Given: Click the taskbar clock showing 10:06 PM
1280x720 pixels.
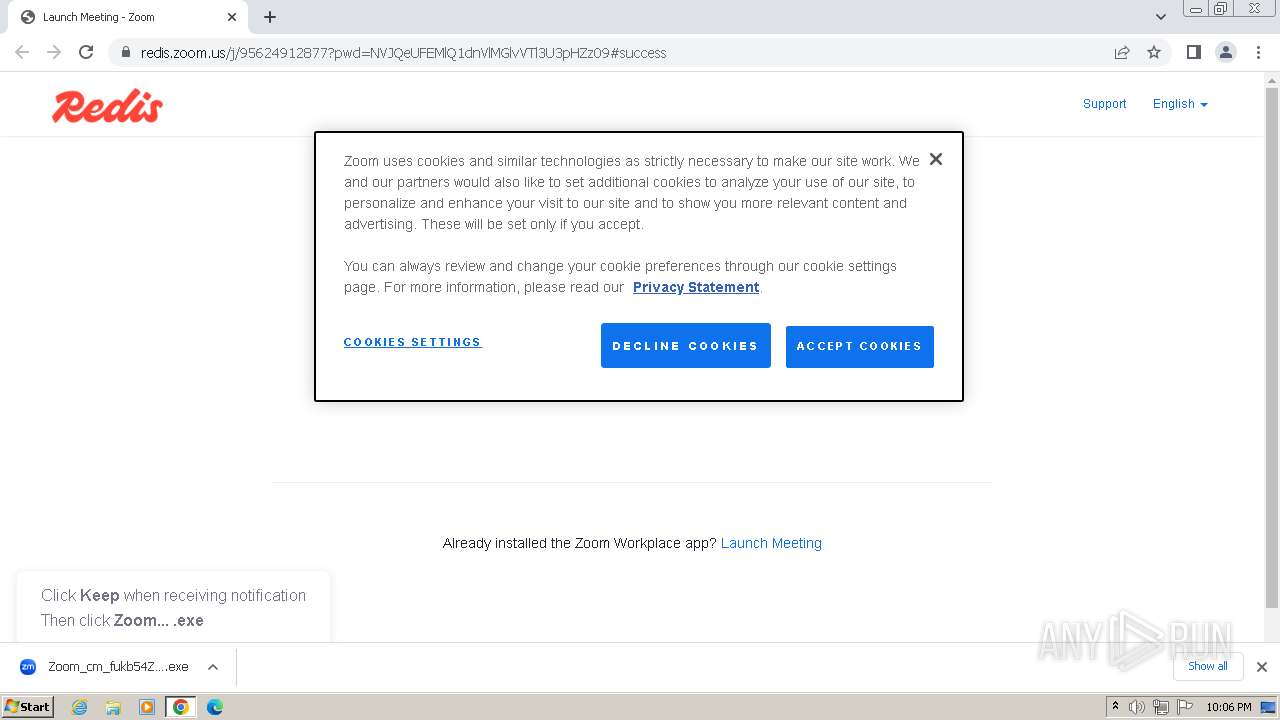Looking at the screenshot, I should (x=1228, y=707).
